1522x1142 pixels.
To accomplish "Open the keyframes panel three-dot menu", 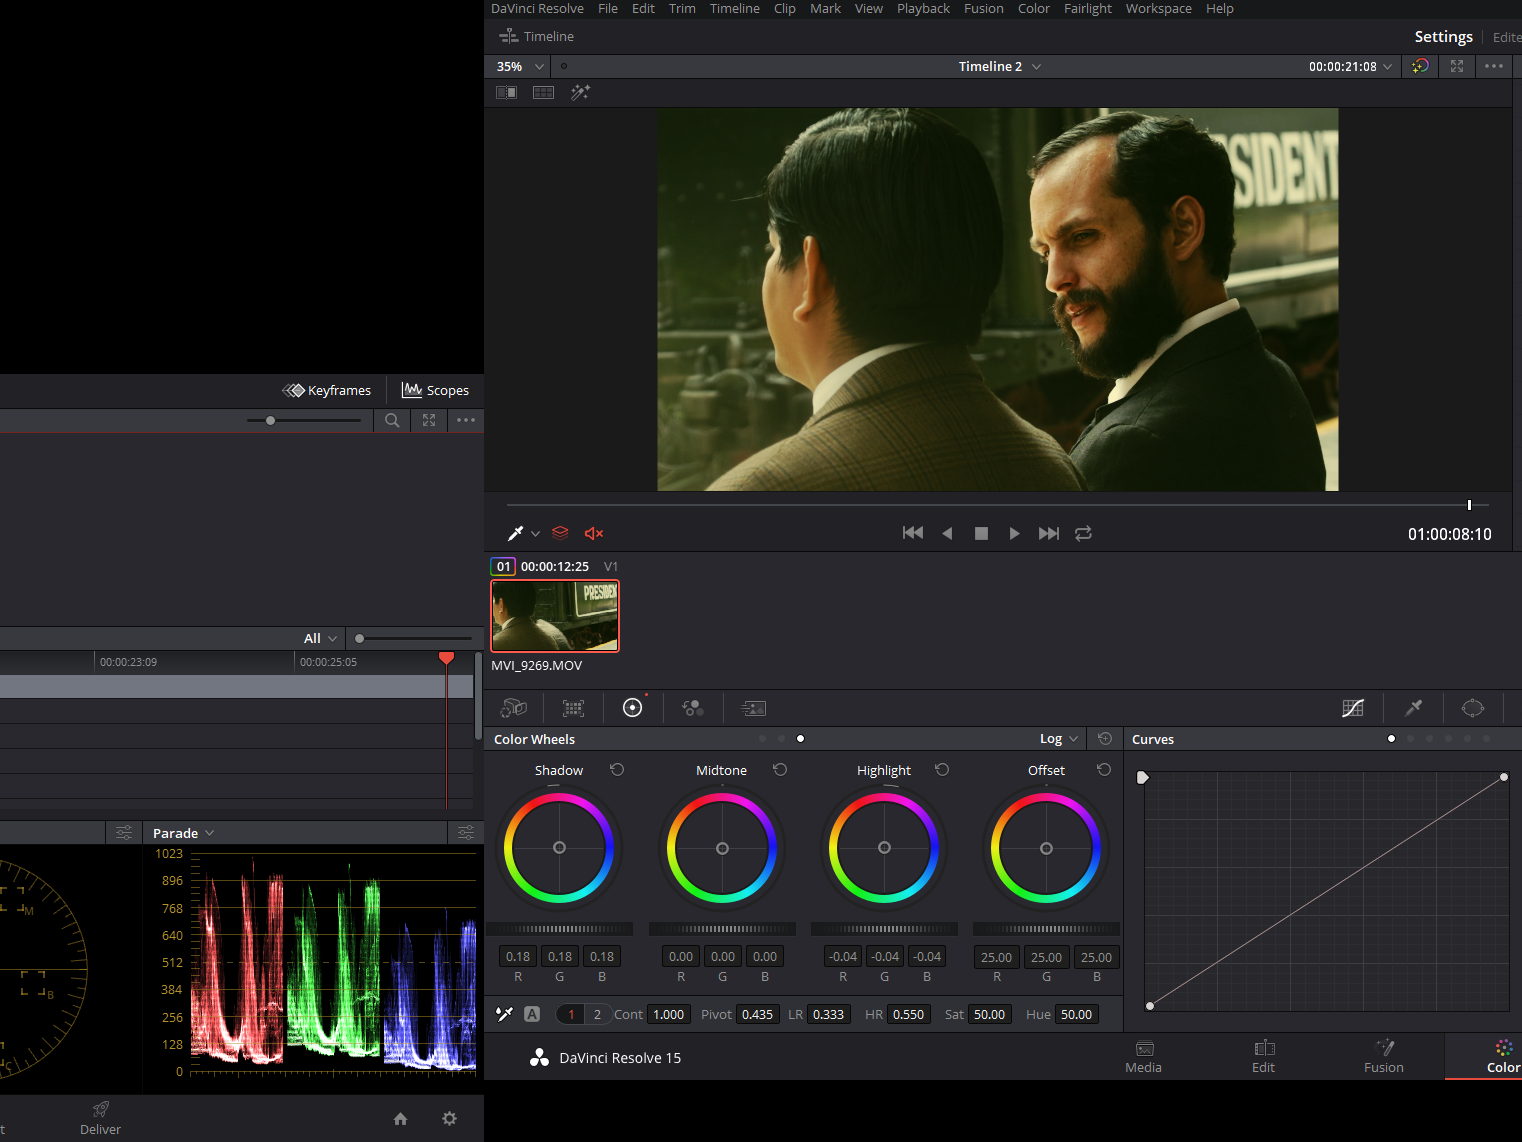I will tap(466, 420).
